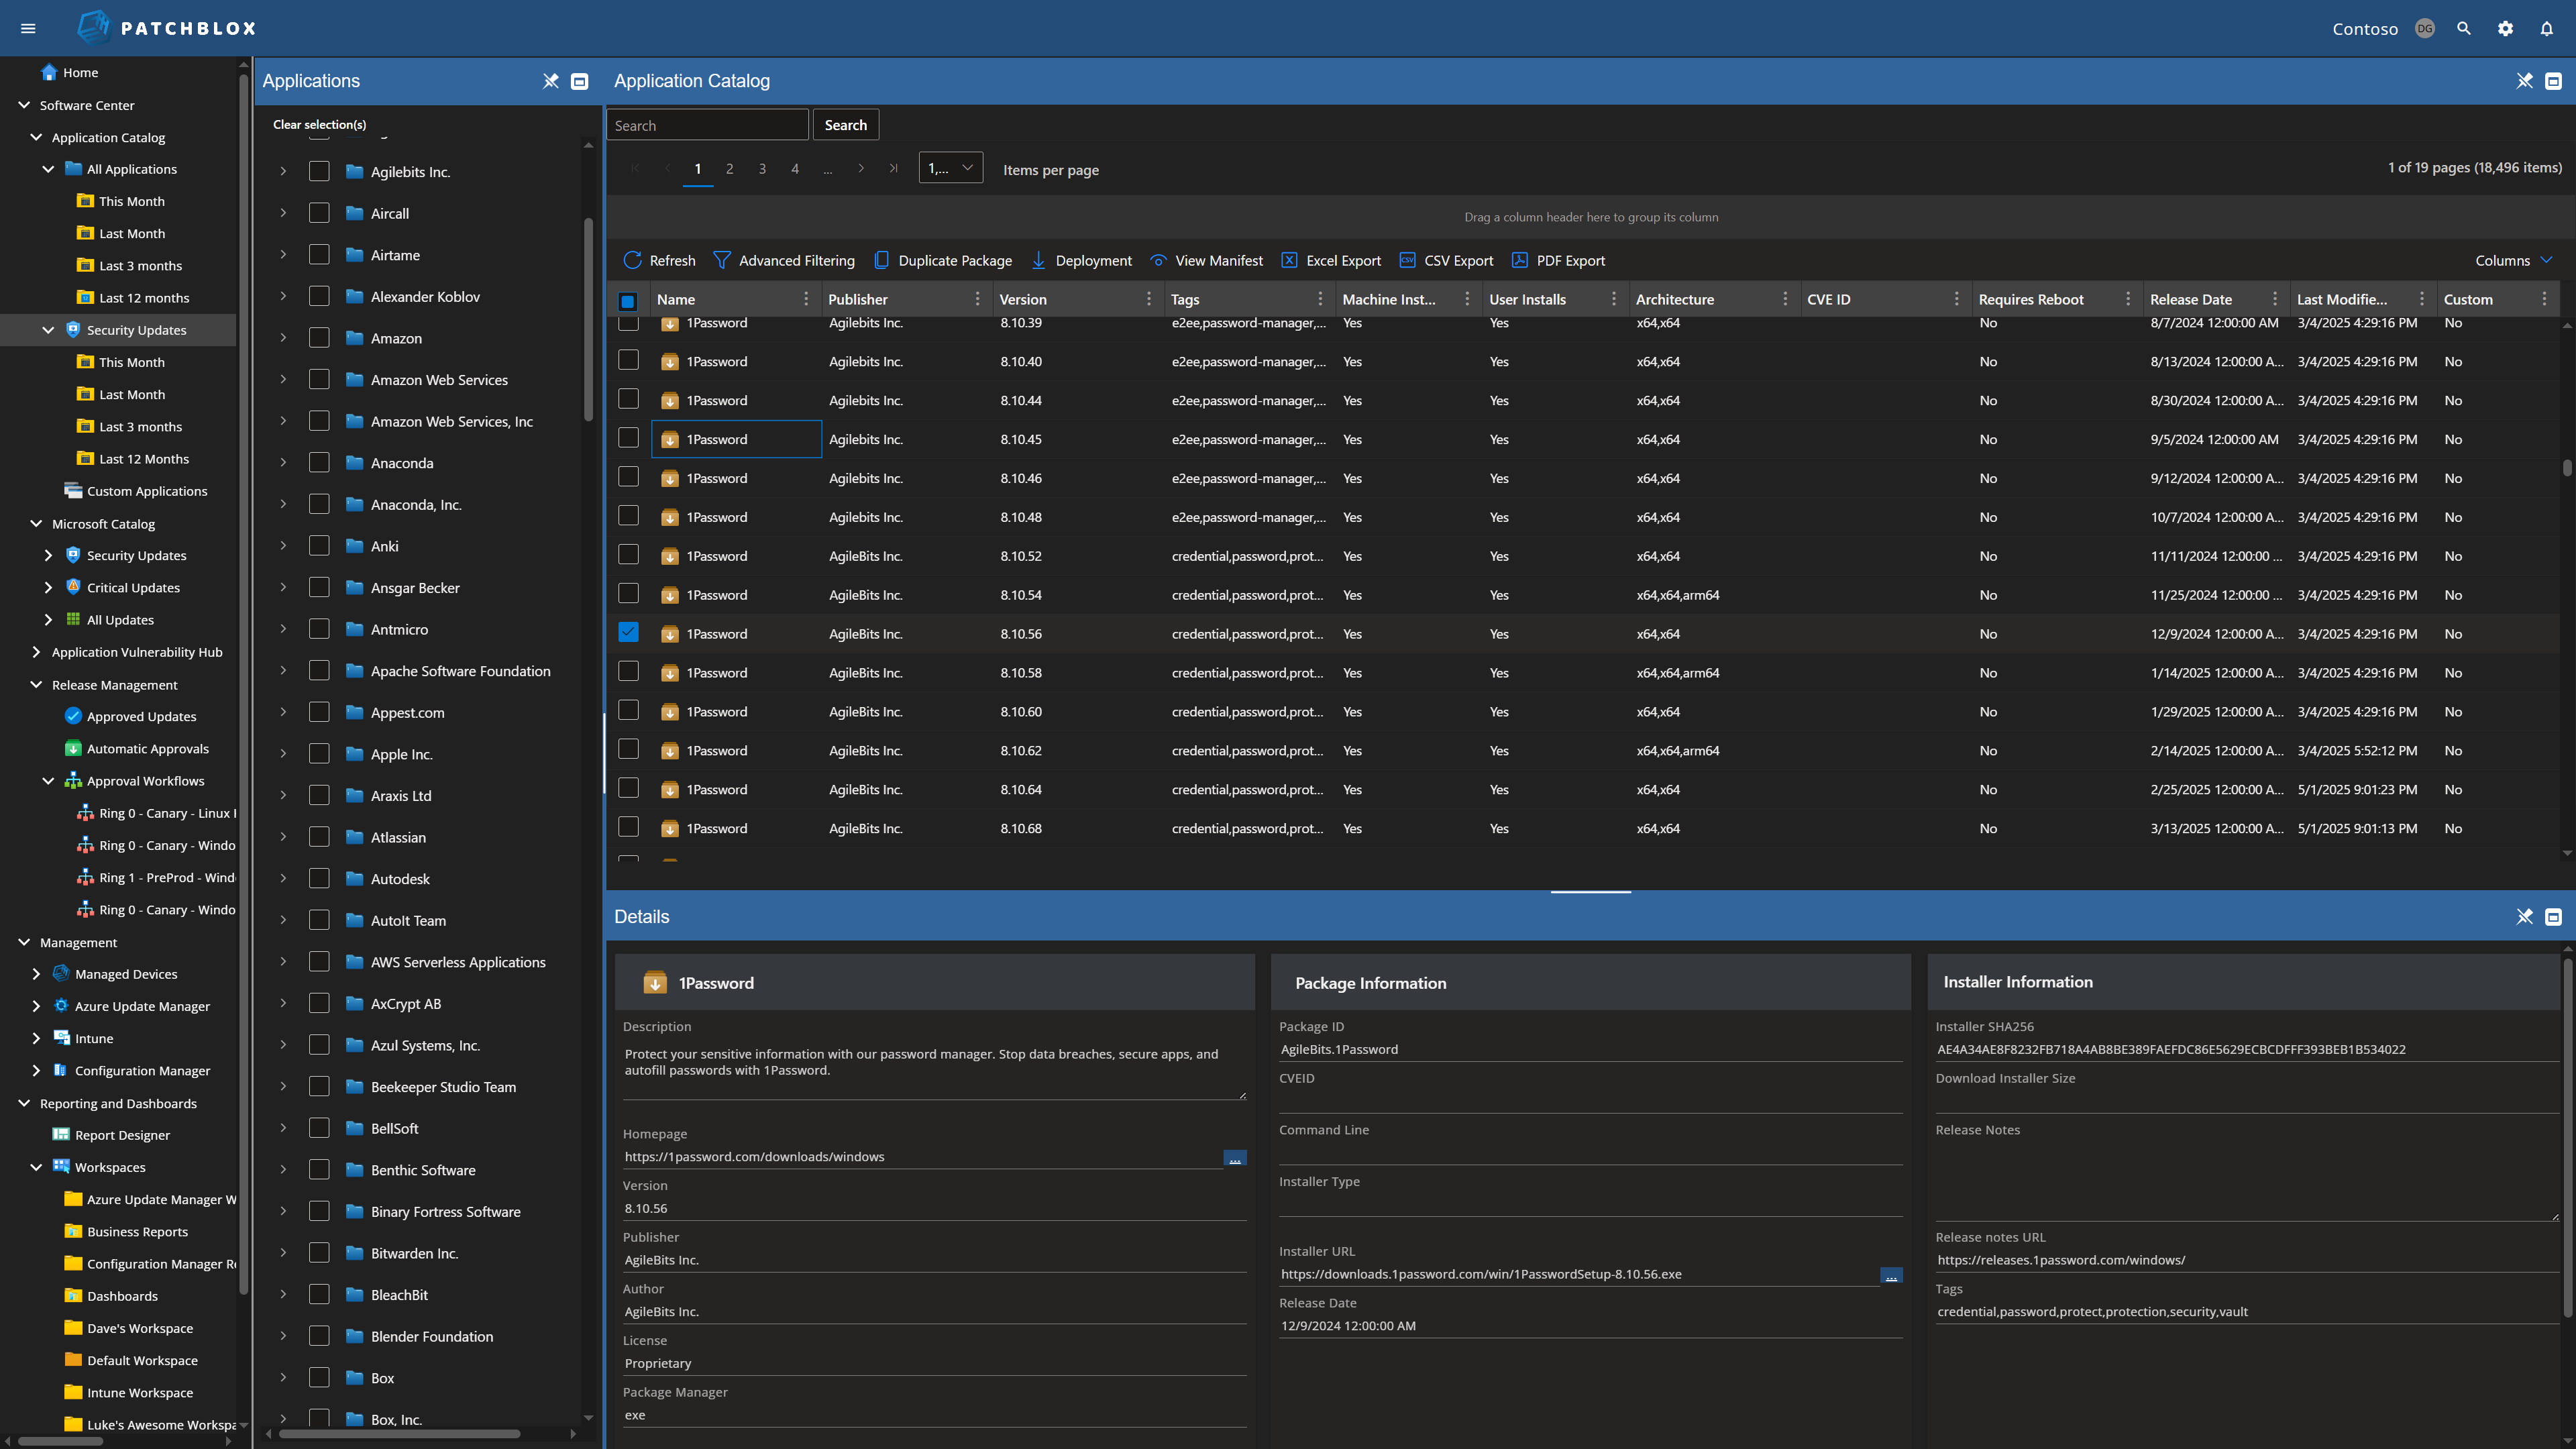Click inside the Search applications field
2576x1449 pixels.
click(x=707, y=124)
